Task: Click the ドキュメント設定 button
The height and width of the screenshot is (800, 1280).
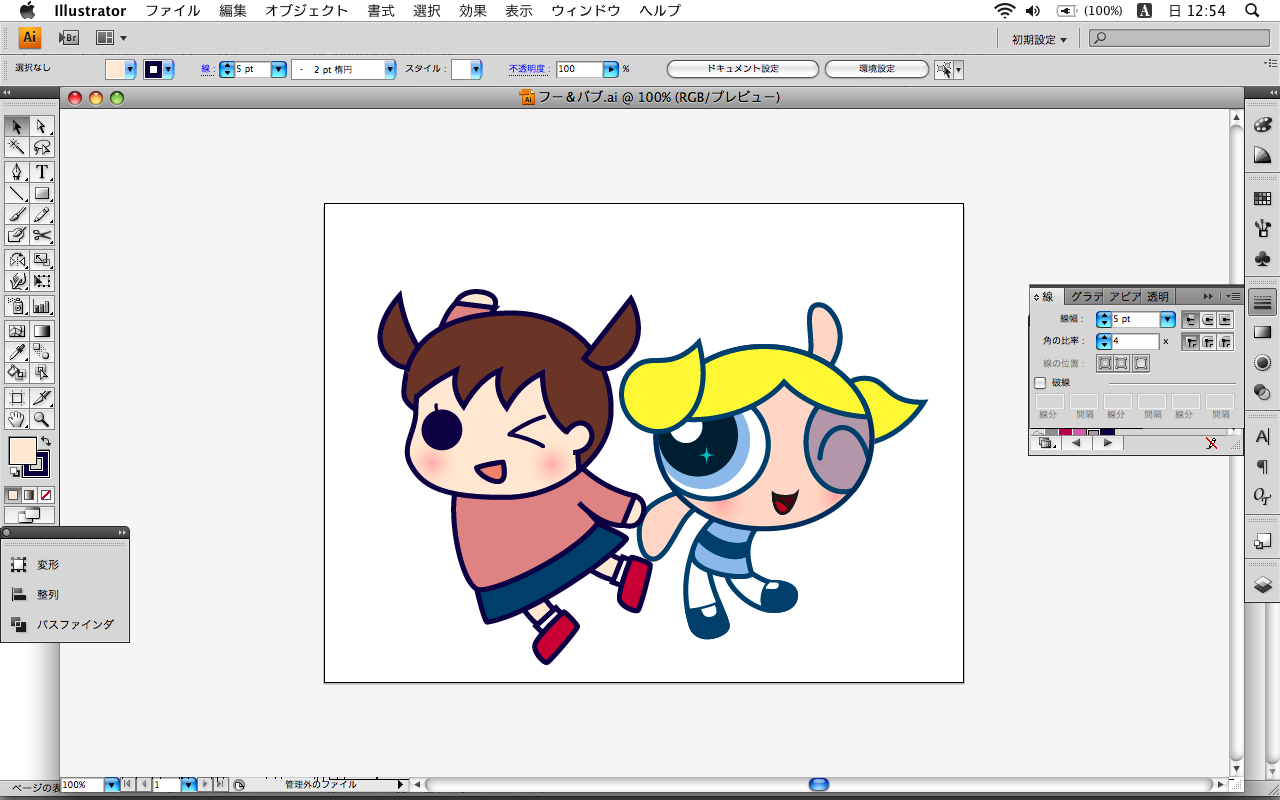Action: point(742,69)
